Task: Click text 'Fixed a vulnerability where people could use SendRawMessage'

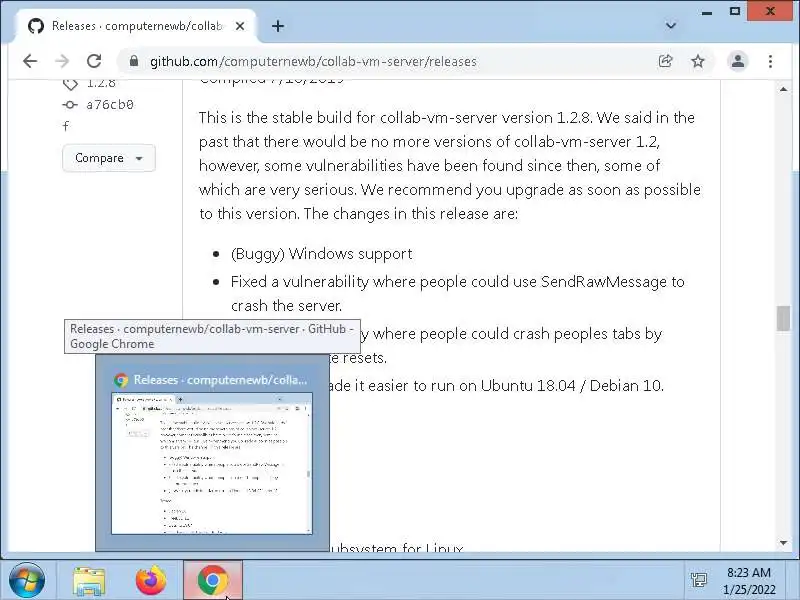Action: click(x=448, y=282)
